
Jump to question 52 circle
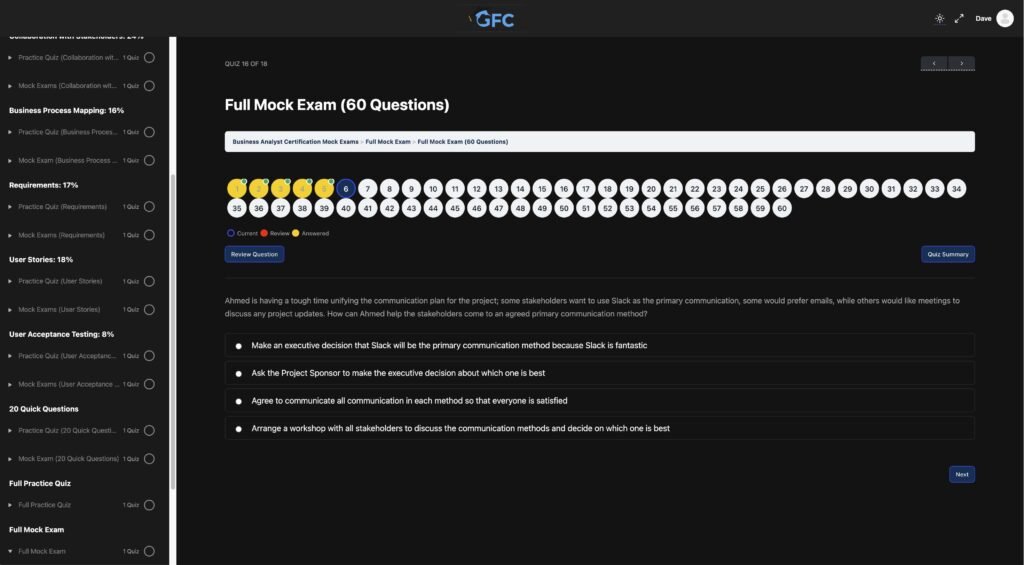(607, 208)
